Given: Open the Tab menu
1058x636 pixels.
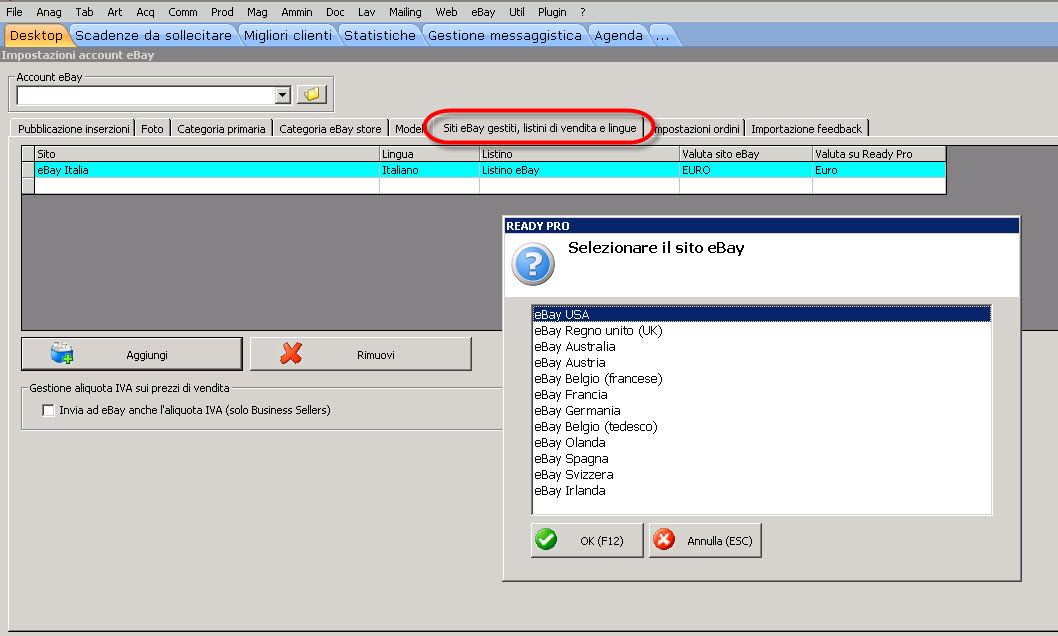Looking at the screenshot, I should click(x=84, y=12).
